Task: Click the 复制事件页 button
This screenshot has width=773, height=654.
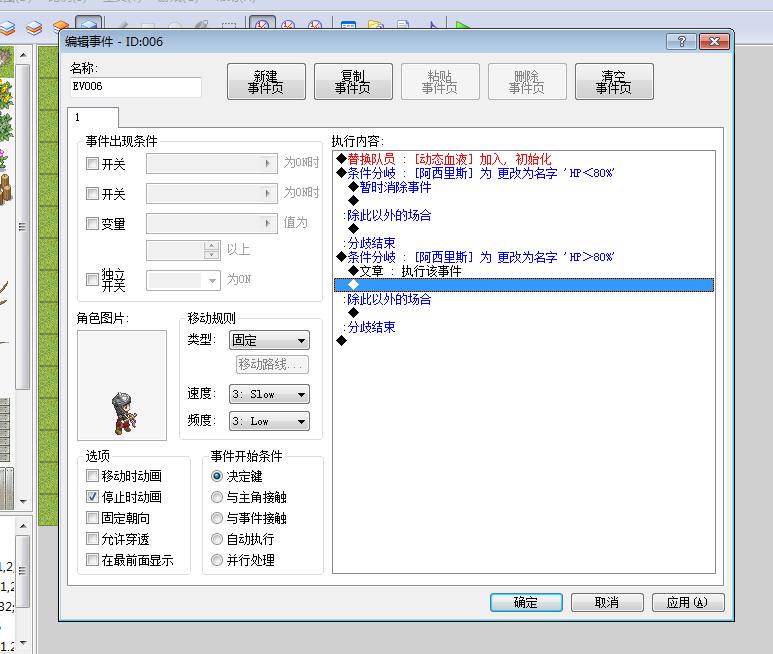Action: (x=353, y=82)
